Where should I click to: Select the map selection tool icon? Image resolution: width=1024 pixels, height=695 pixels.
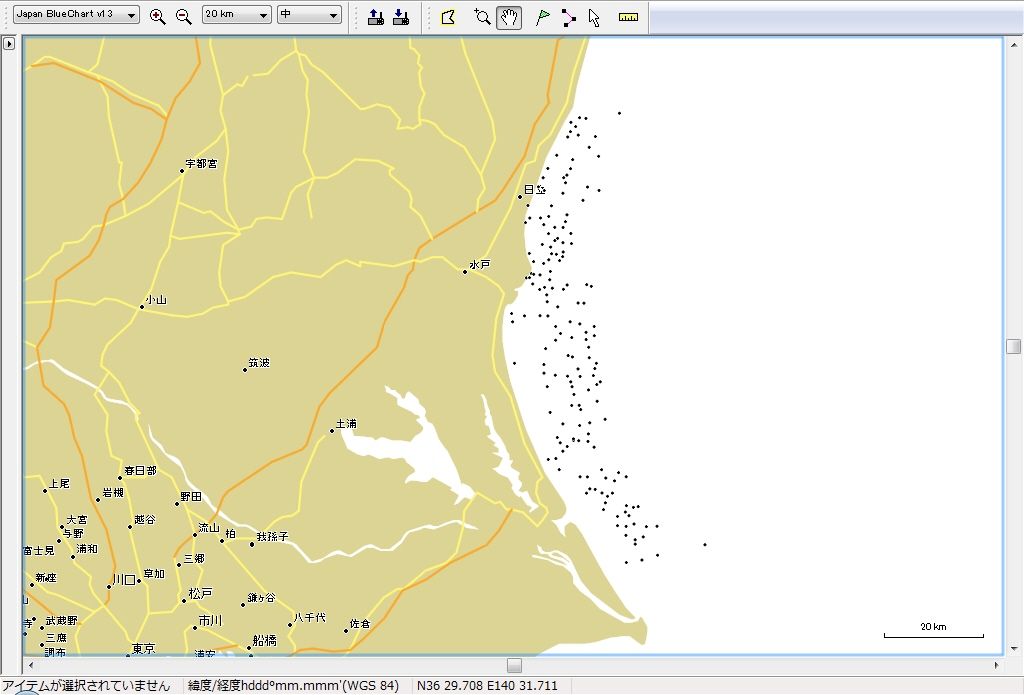[448, 17]
